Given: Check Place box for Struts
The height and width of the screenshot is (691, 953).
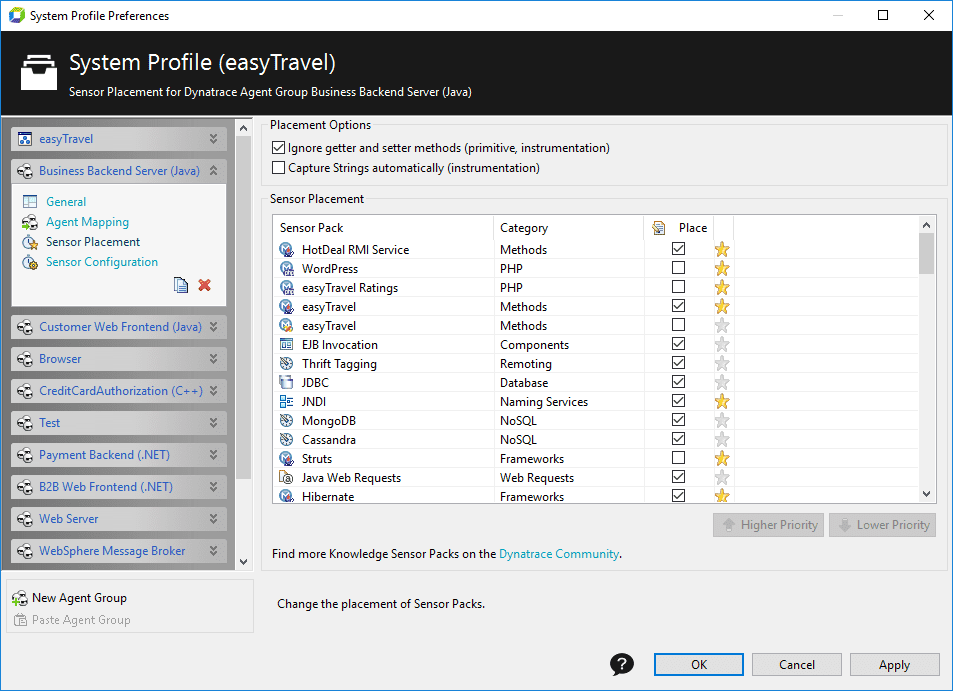Looking at the screenshot, I should click(678, 458).
